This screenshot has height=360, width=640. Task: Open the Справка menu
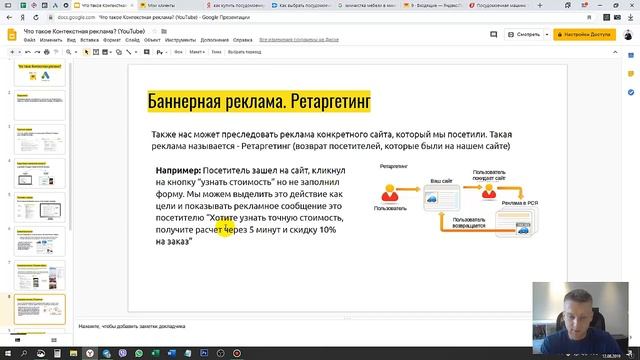point(242,40)
